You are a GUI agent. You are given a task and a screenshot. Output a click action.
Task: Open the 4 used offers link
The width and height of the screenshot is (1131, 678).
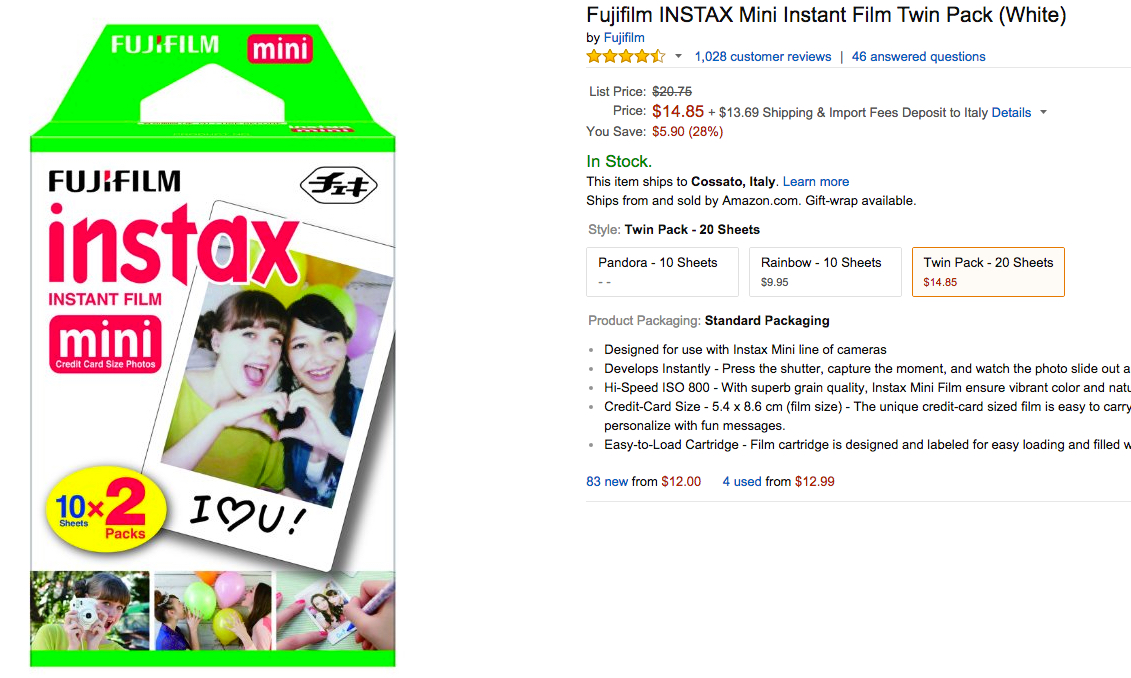point(742,482)
